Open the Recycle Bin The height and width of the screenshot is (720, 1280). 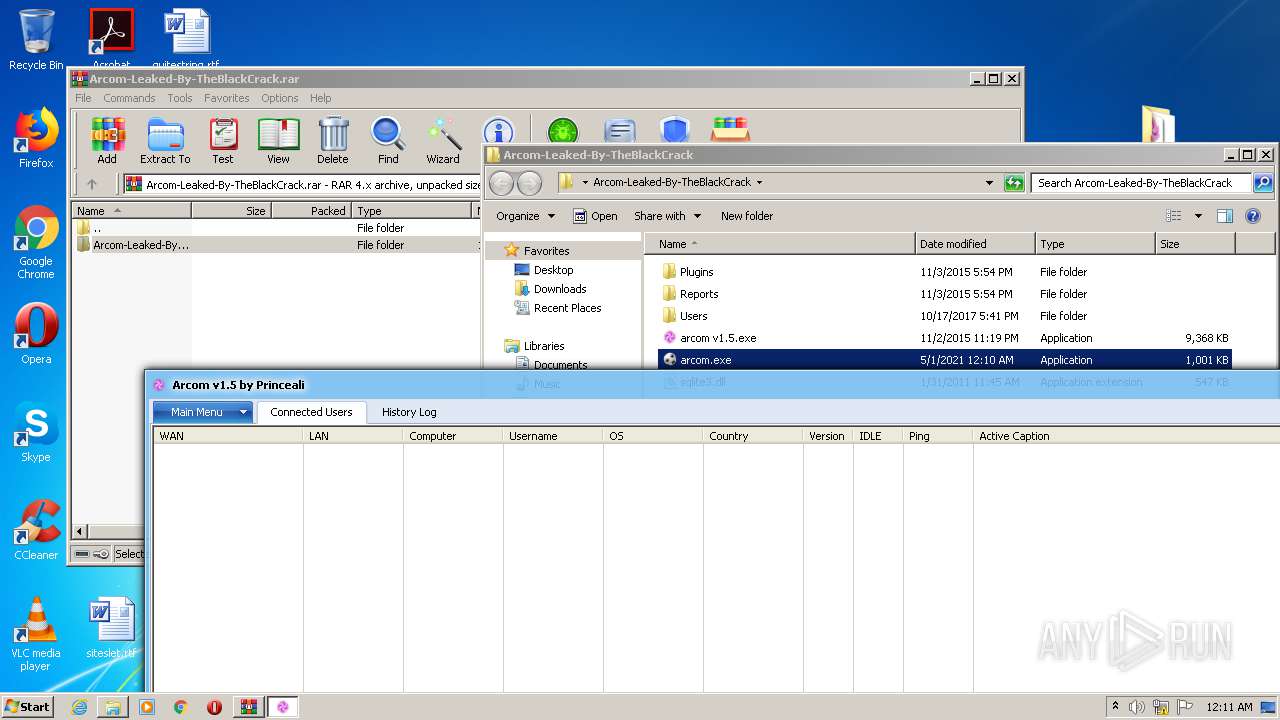(x=36, y=40)
